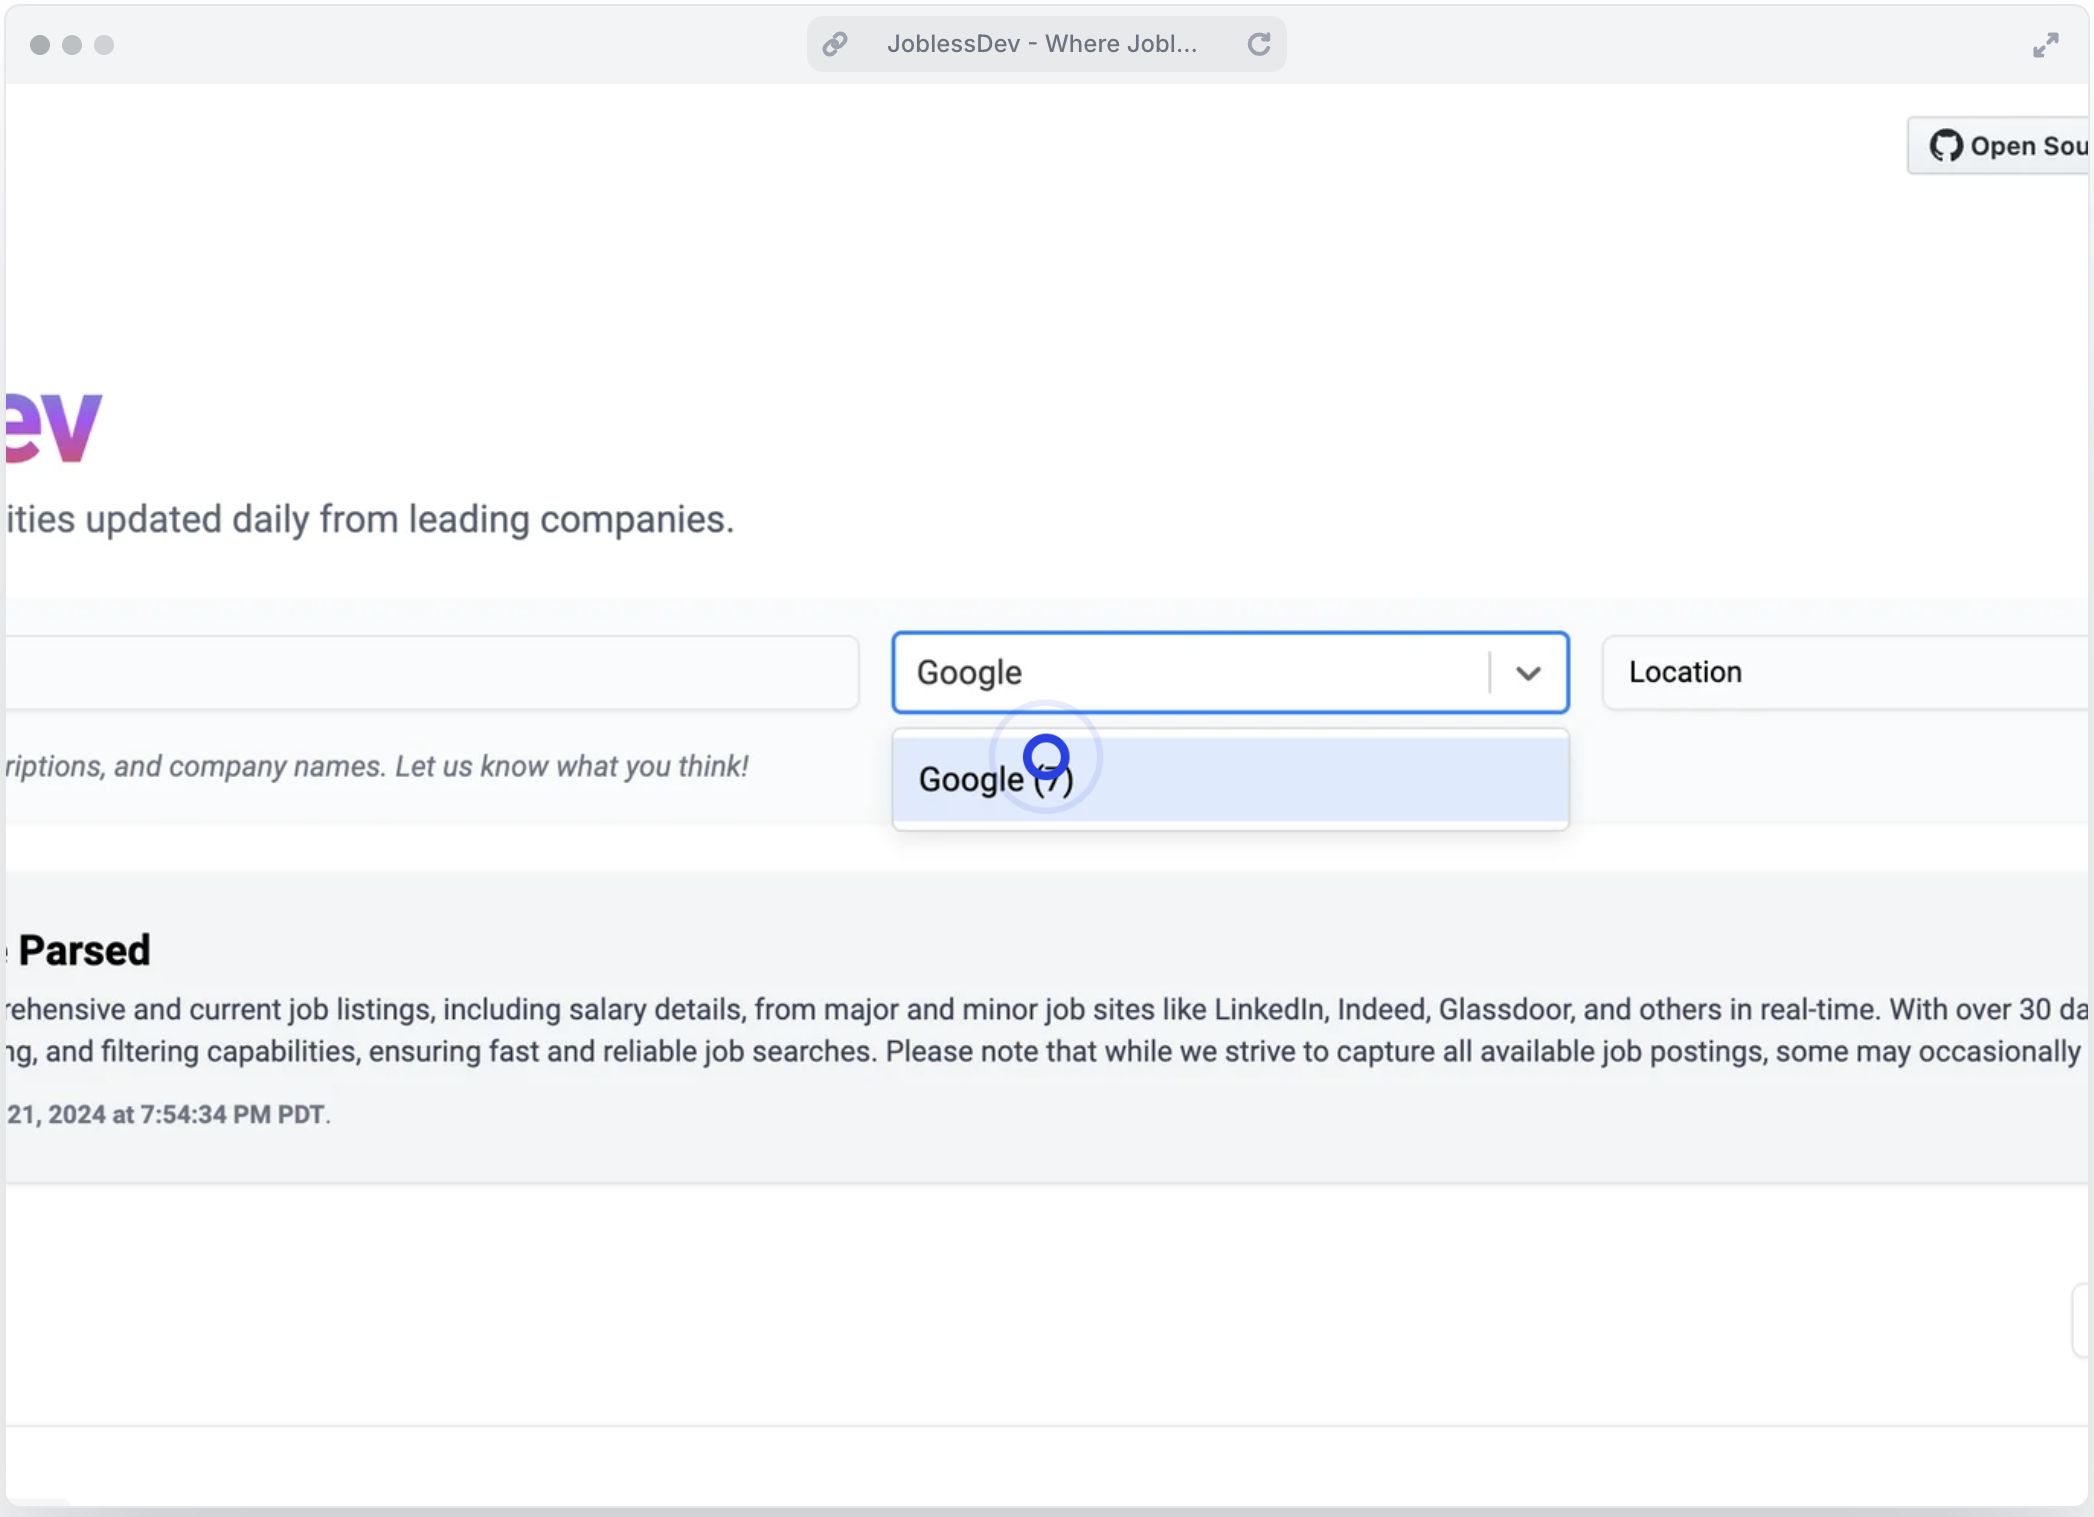Open the Open Source GitHub button
The height and width of the screenshot is (1517, 2094).
pos(2000,146)
